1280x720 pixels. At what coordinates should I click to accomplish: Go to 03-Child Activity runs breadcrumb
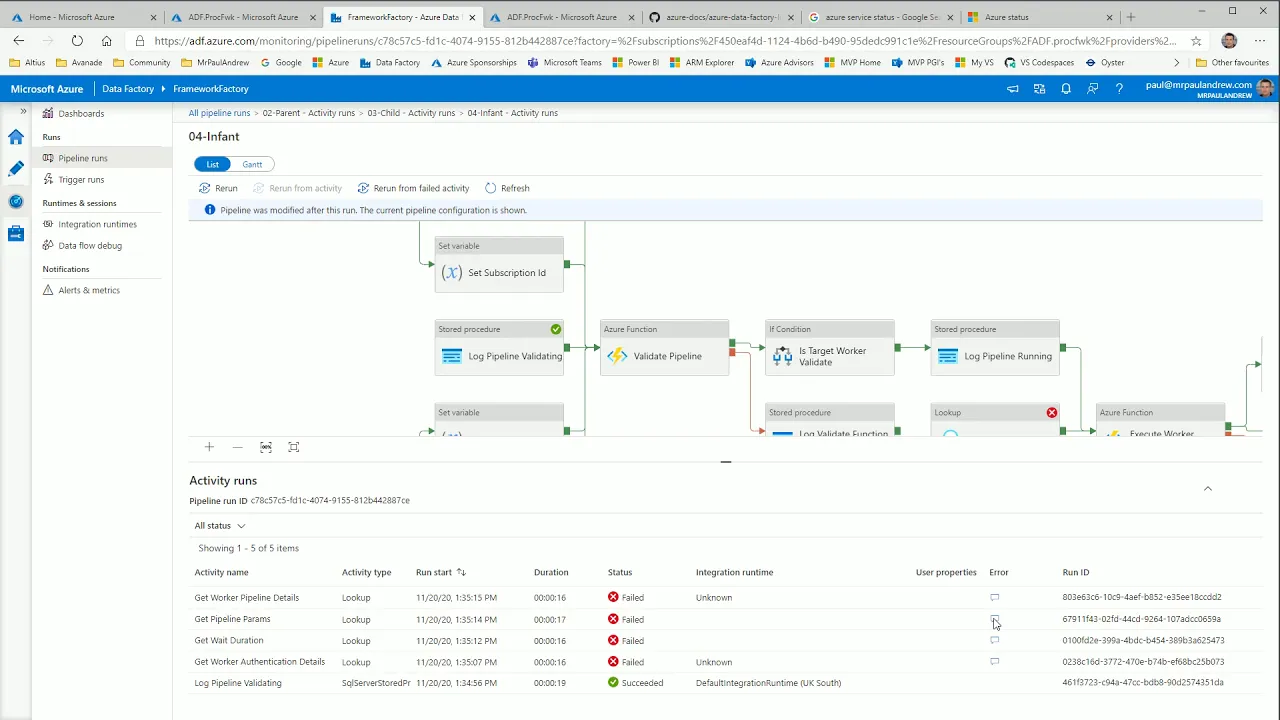411,113
